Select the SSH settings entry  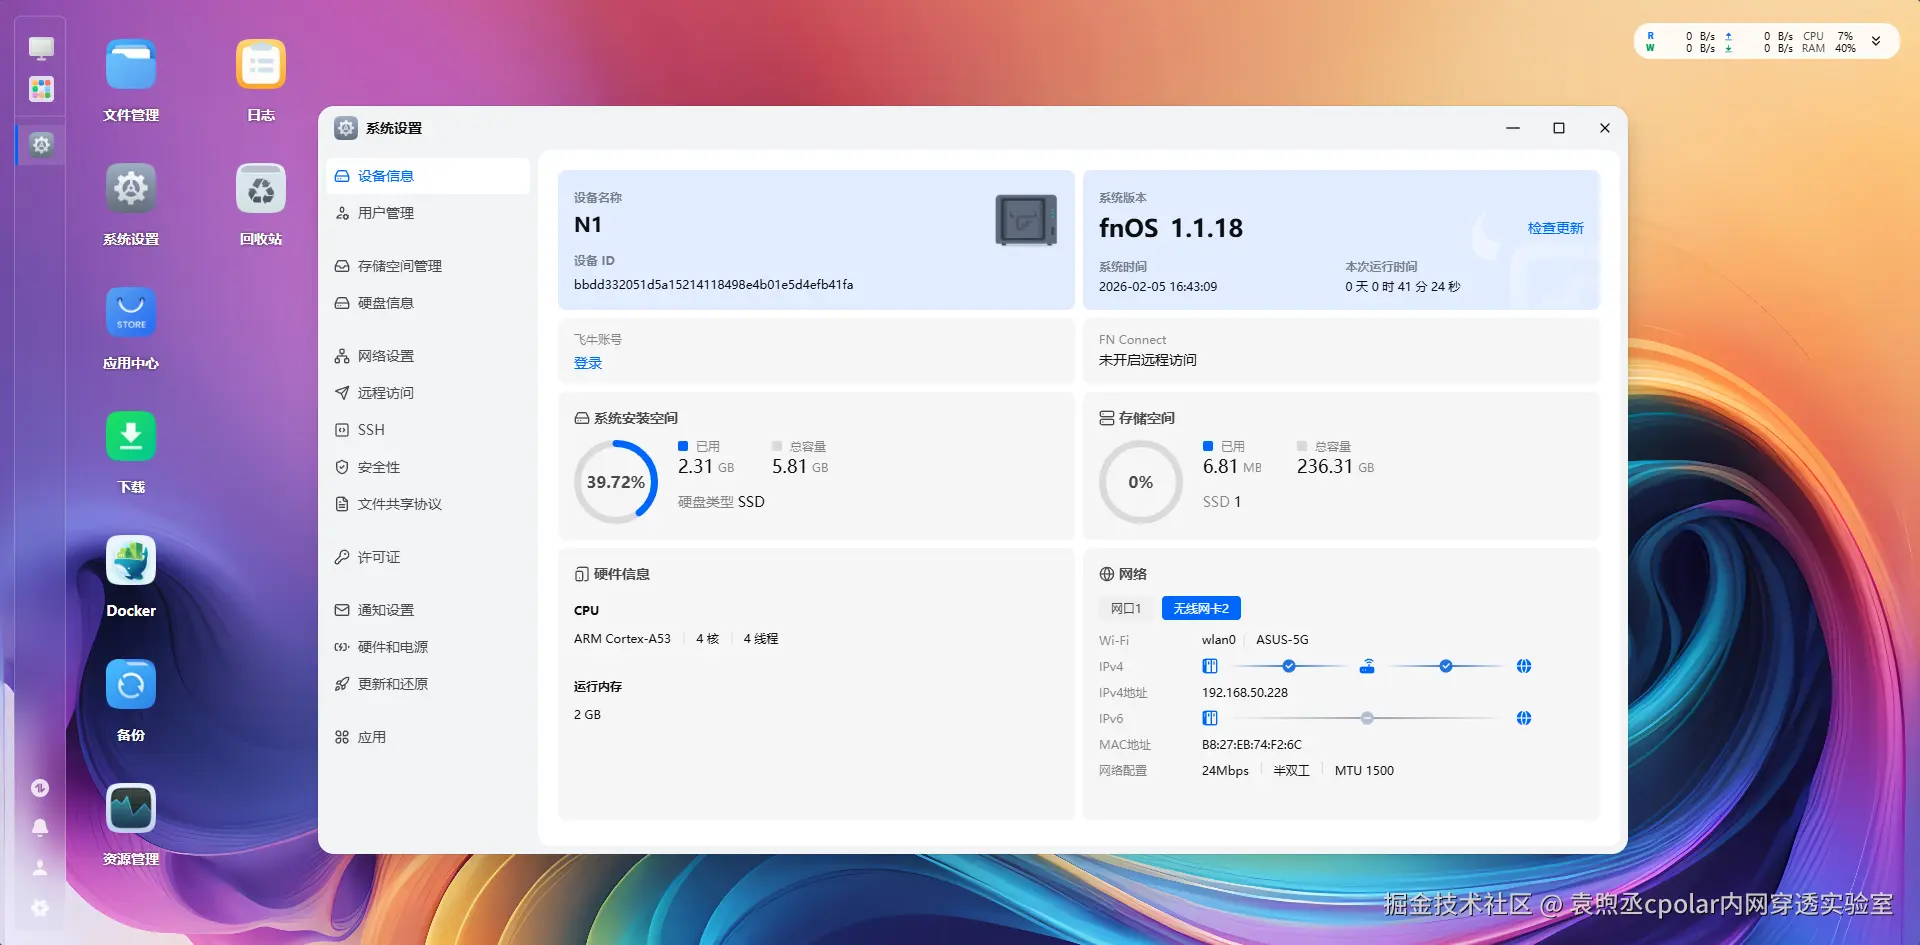[428, 430]
